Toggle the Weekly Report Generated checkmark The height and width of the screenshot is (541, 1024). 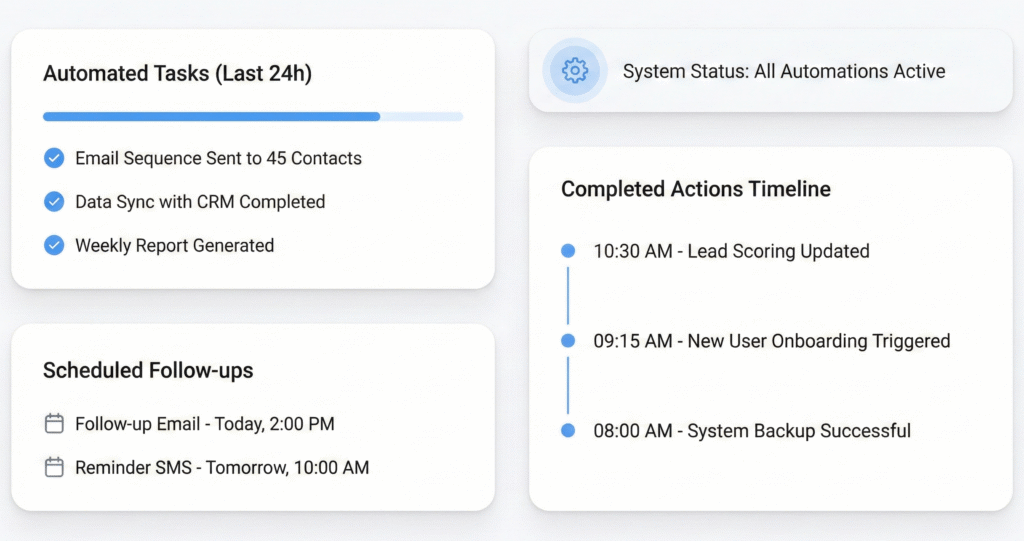[x=54, y=245]
